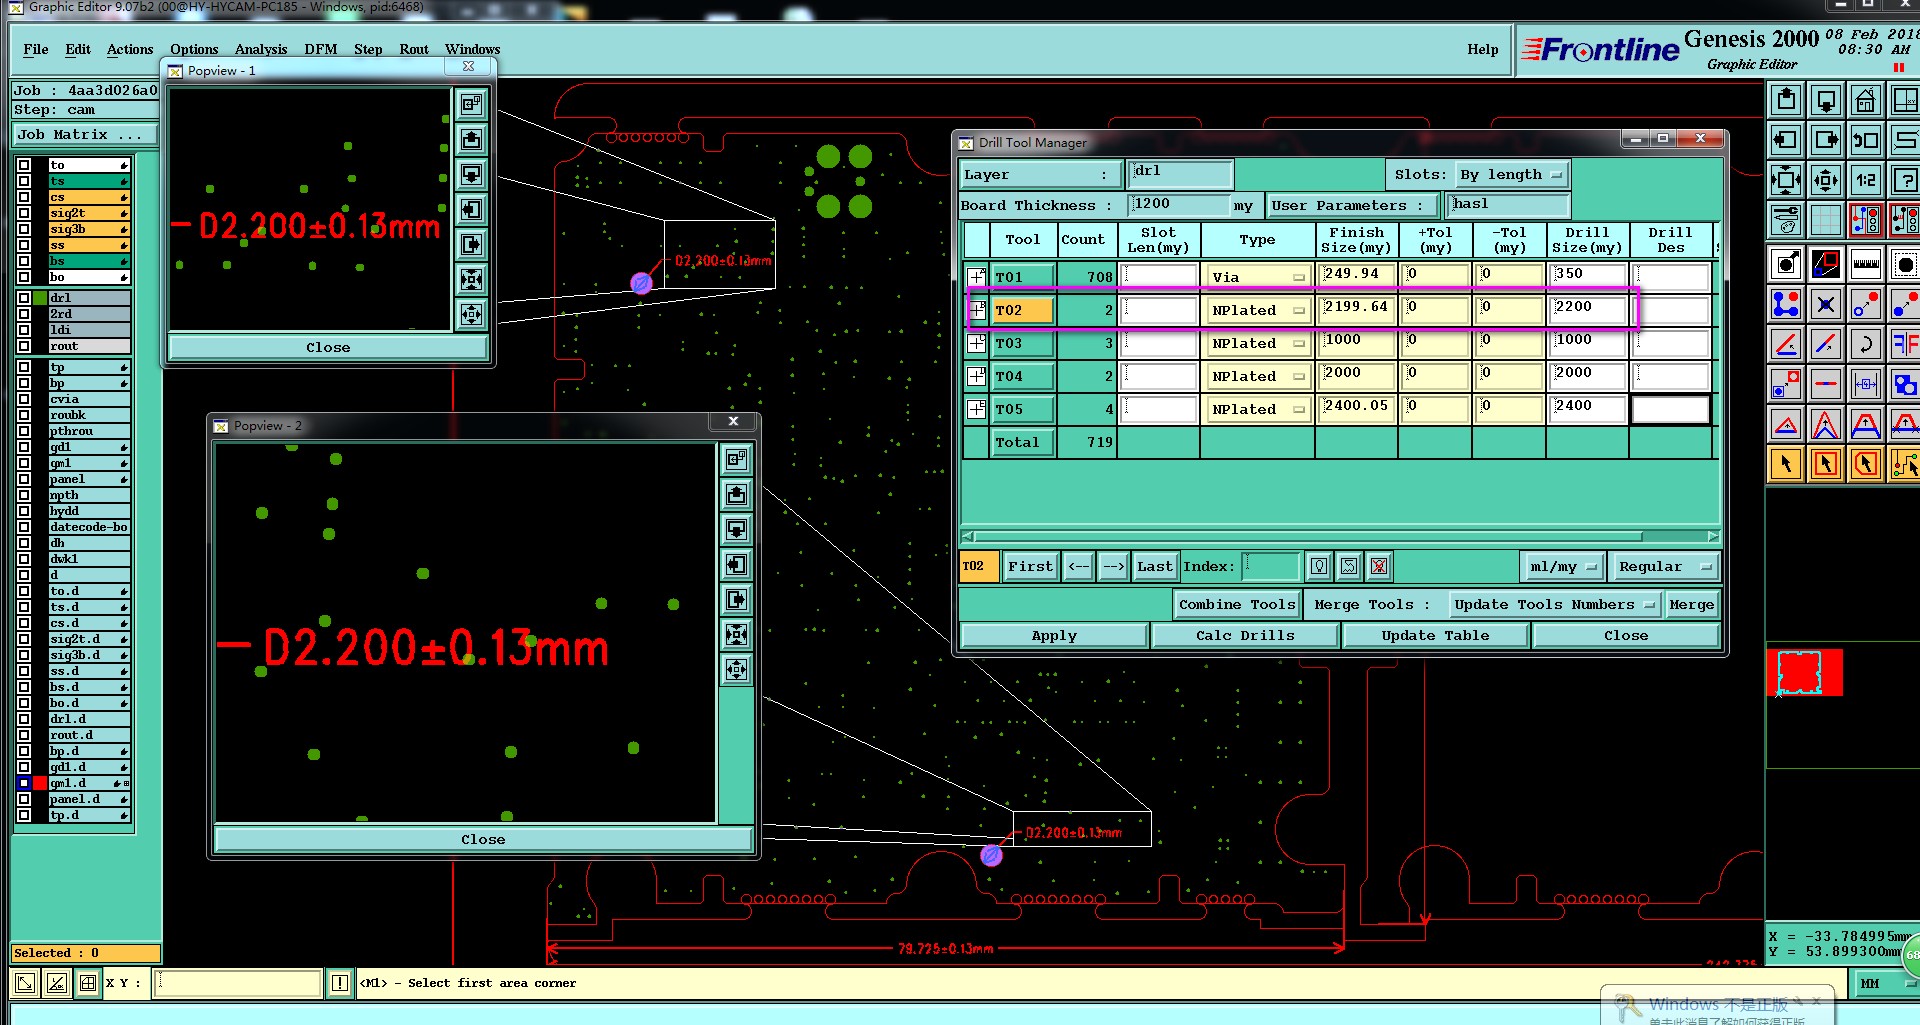Screen dimensions: 1920x1025
Task: Open the wrench and palette options icon
Action: (1786, 219)
